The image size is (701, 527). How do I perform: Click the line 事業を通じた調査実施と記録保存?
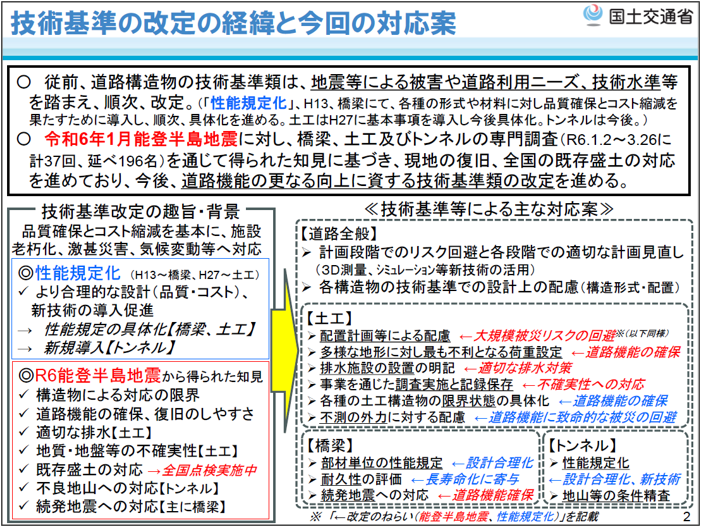click(416, 384)
